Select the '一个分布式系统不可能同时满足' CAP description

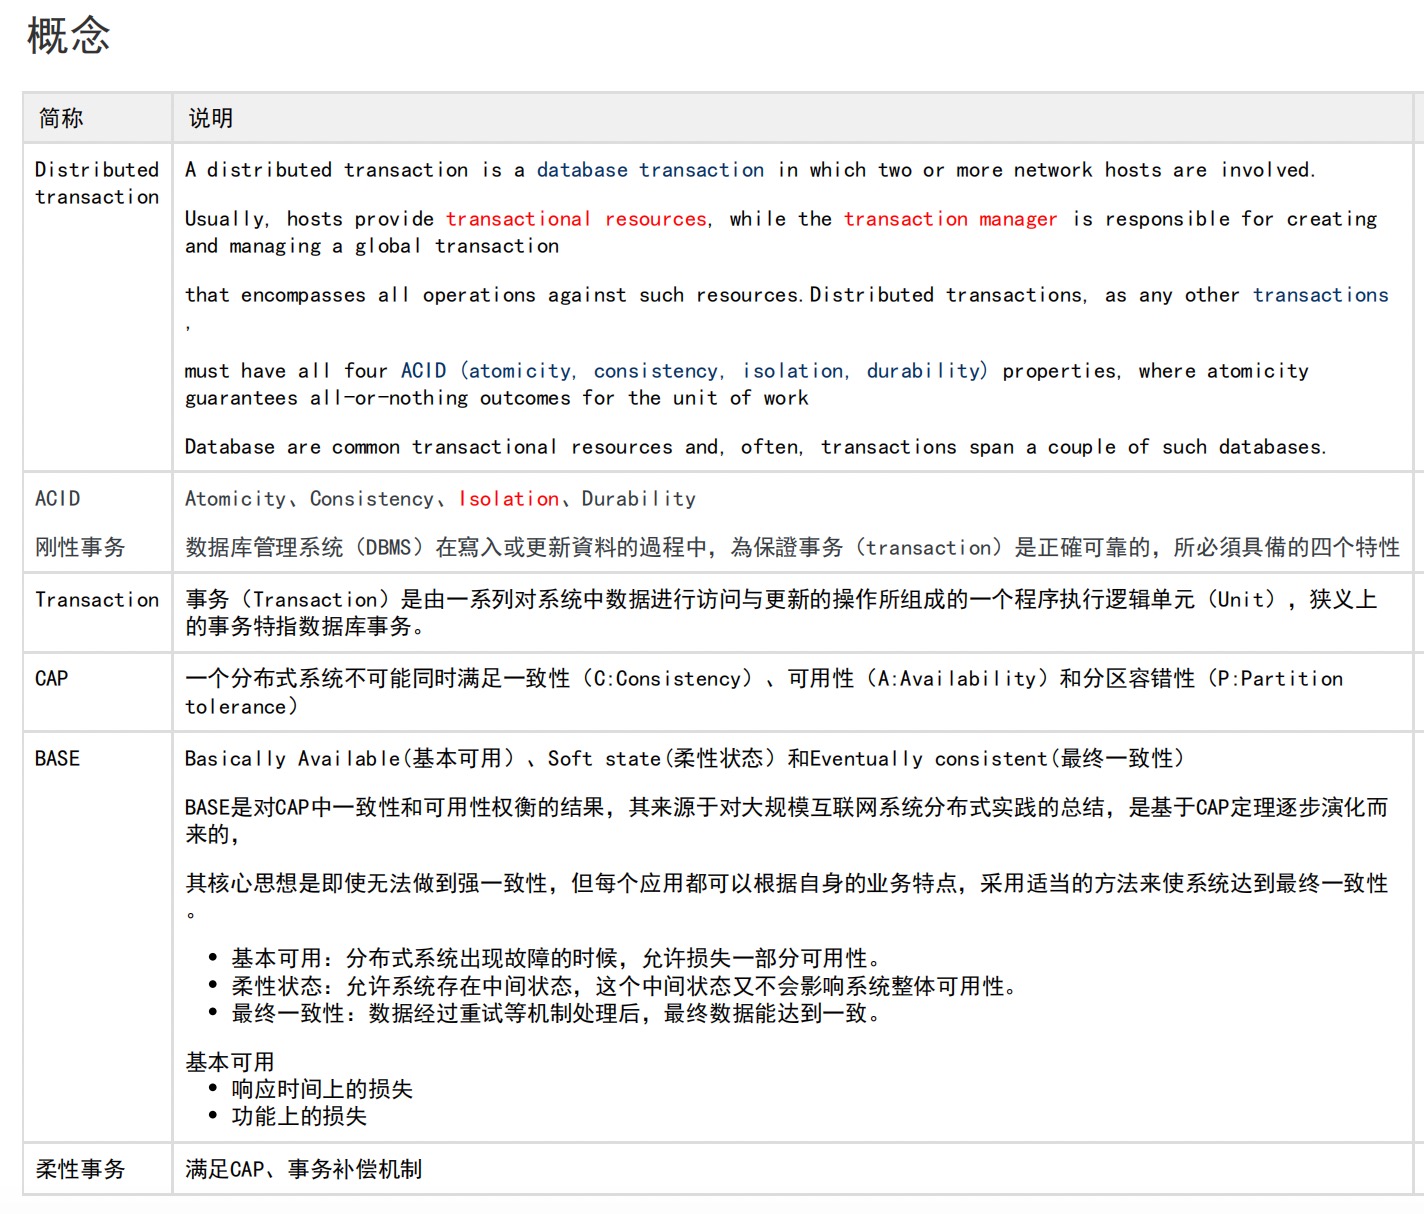click(764, 693)
